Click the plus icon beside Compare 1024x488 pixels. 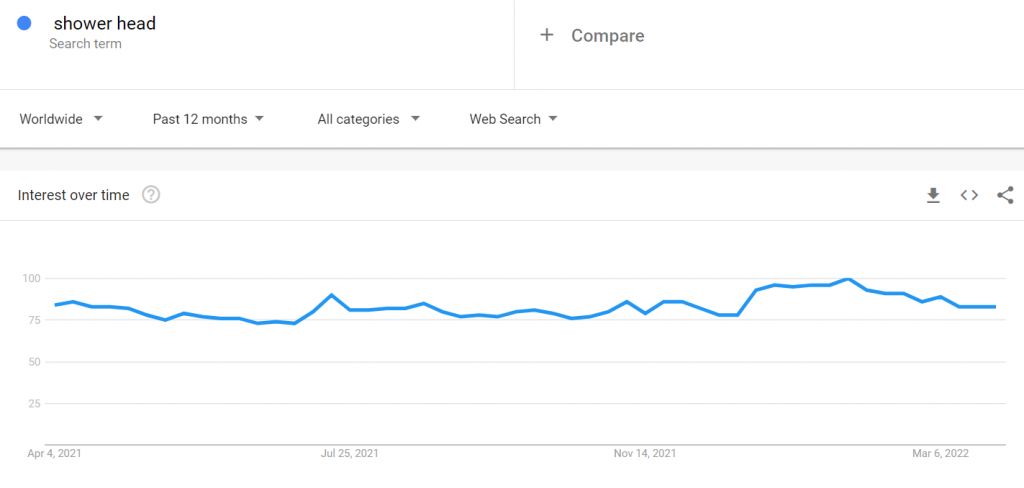pyautogui.click(x=547, y=35)
